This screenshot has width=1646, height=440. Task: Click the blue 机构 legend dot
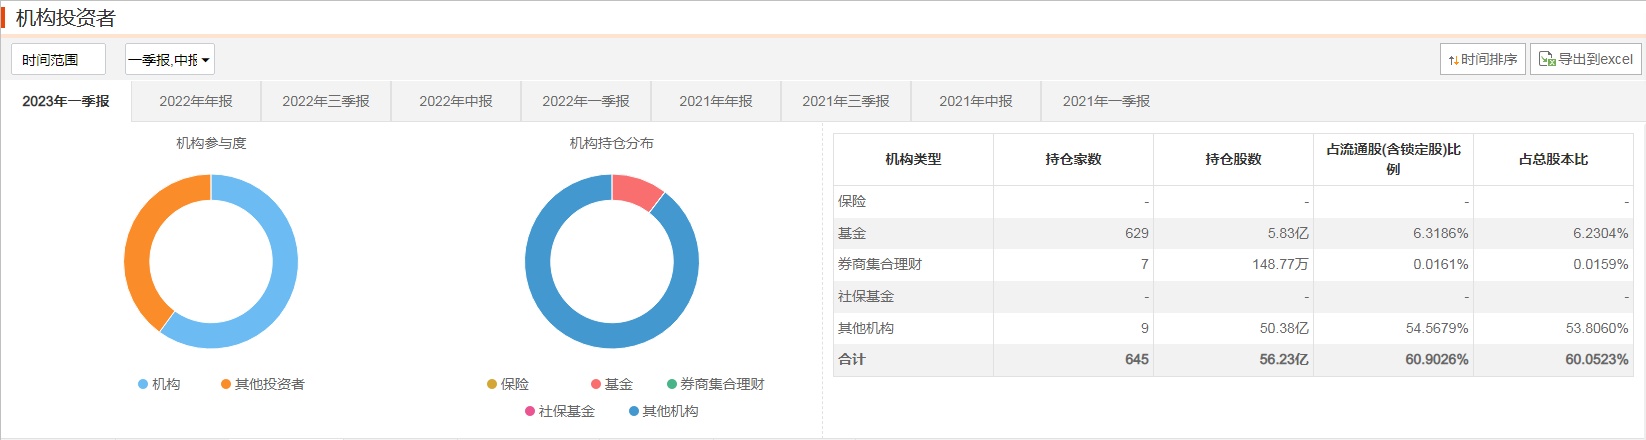[143, 384]
